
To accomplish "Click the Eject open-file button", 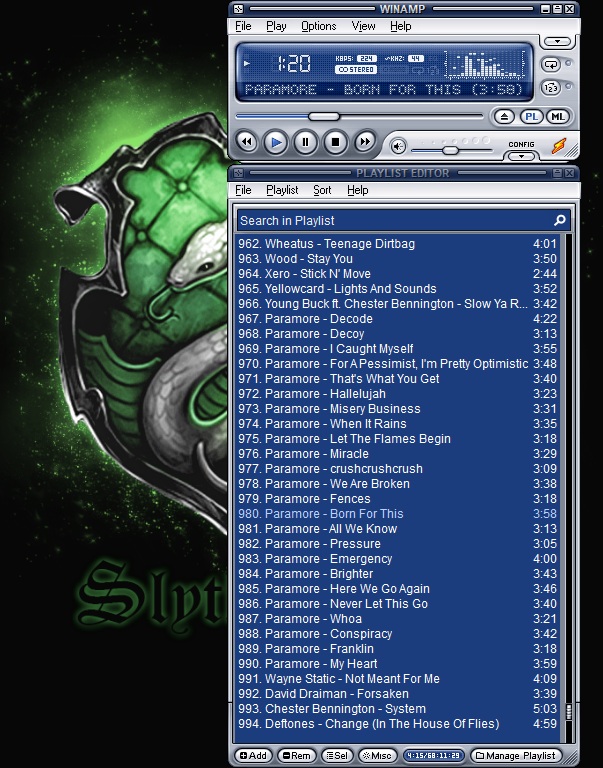I will click(504, 117).
